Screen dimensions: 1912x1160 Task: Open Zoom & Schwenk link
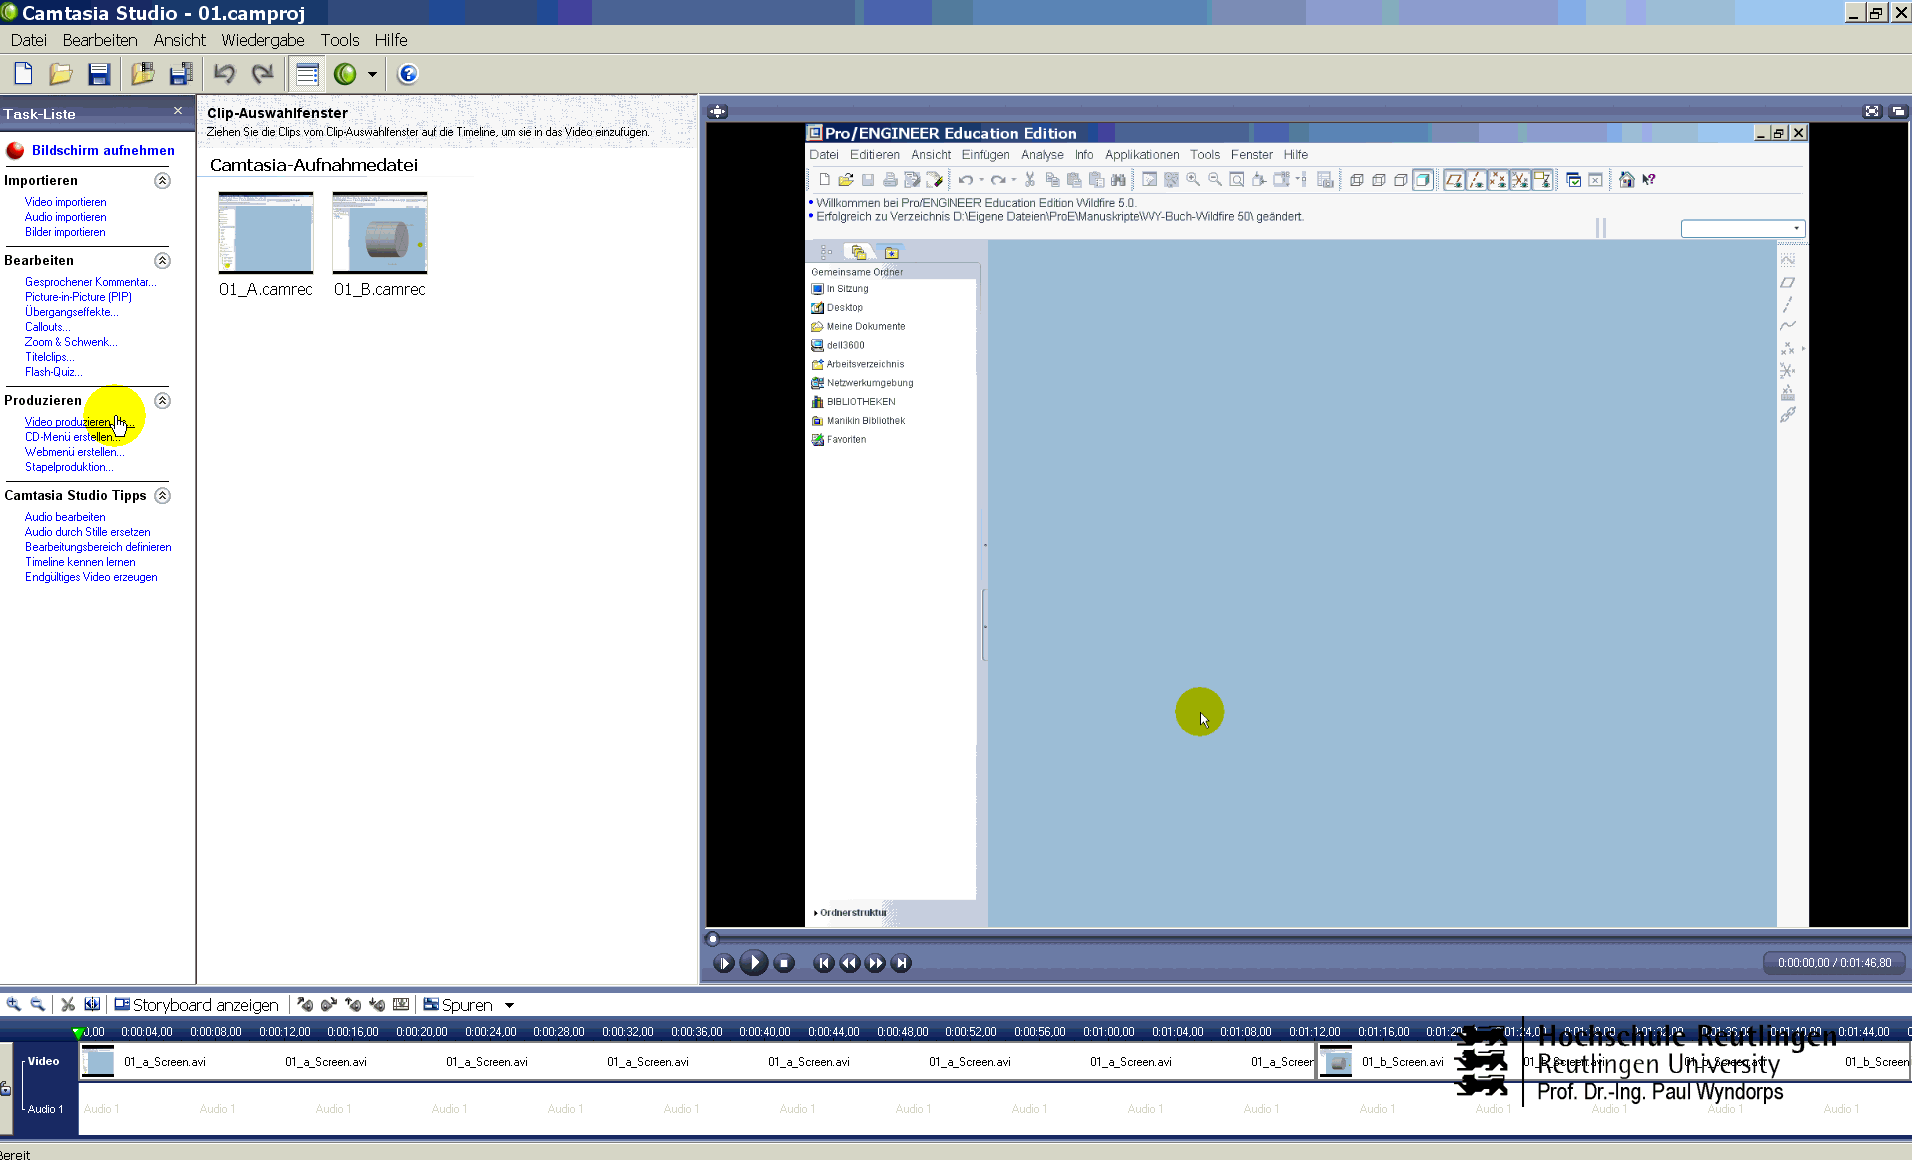71,342
